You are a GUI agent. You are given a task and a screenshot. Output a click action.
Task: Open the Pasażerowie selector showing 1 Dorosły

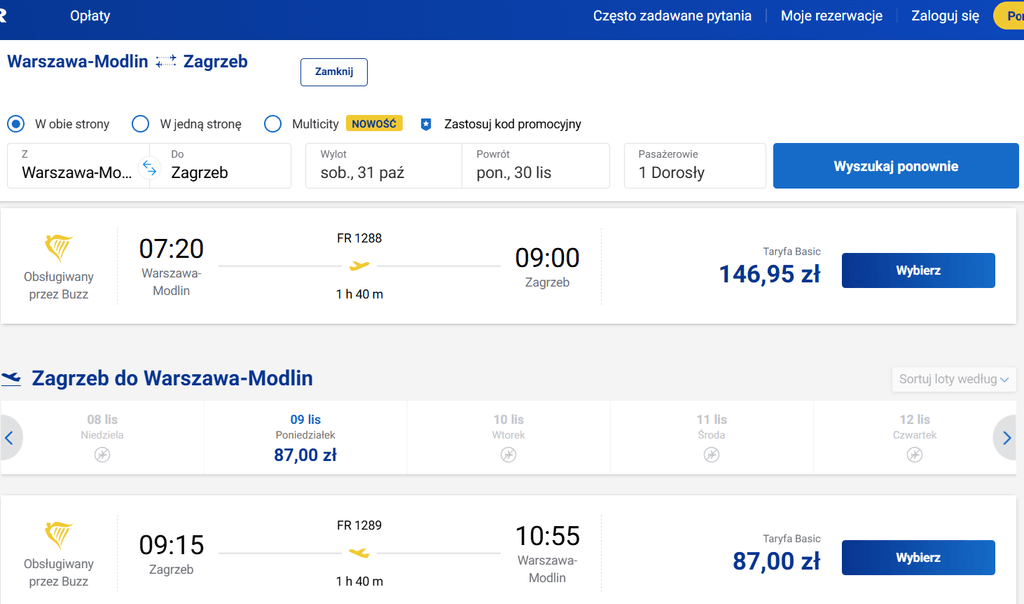click(695, 166)
